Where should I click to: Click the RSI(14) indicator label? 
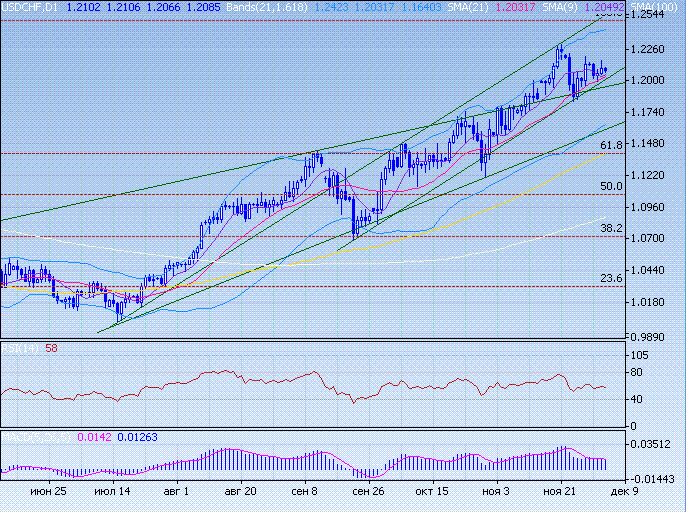19,348
